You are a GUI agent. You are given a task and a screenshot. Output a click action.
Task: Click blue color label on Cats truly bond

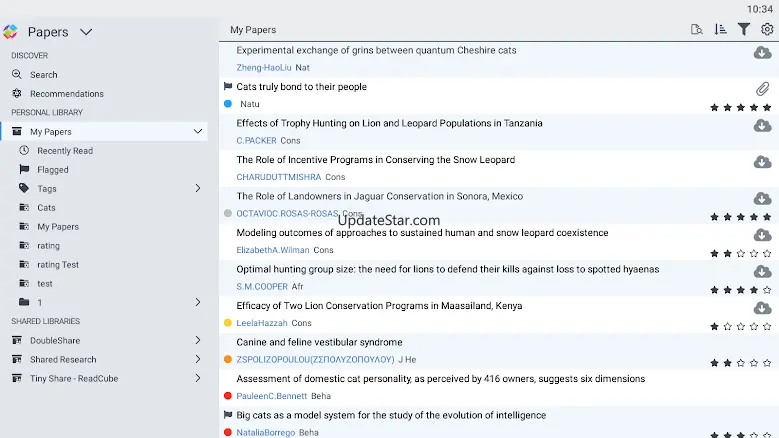pyautogui.click(x=228, y=104)
